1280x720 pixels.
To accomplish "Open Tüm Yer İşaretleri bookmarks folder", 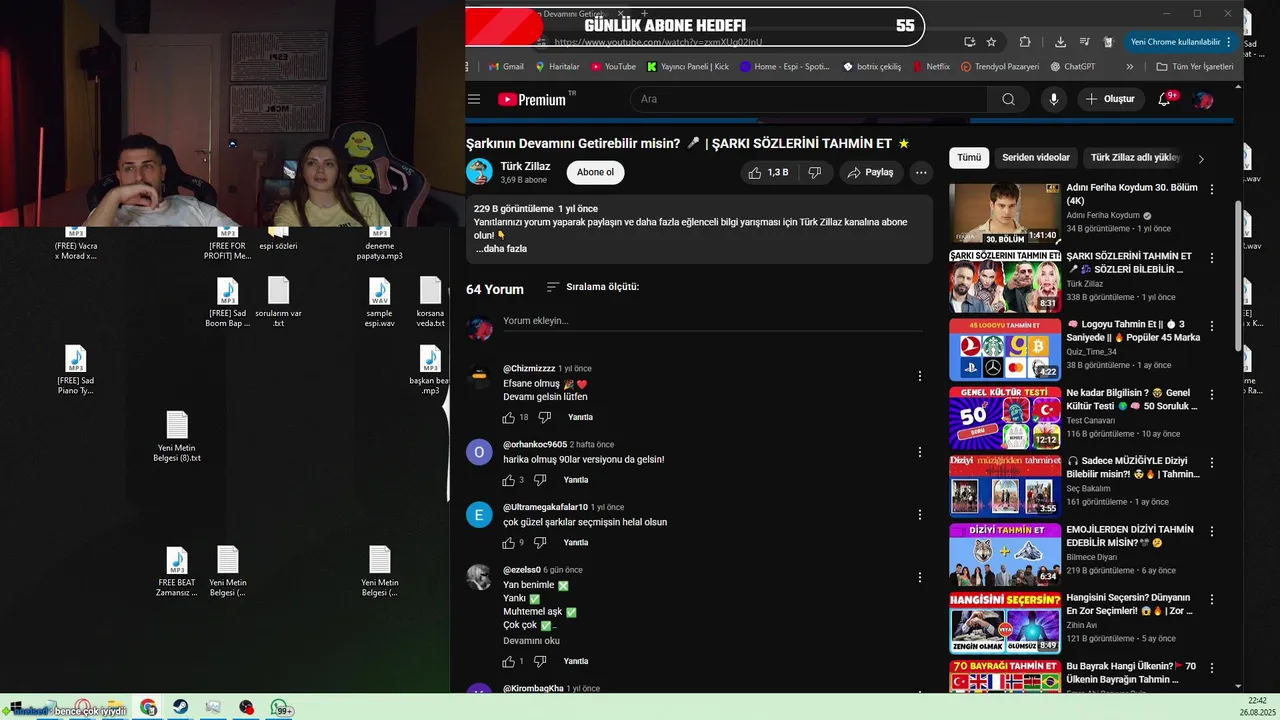I will pos(1194,67).
